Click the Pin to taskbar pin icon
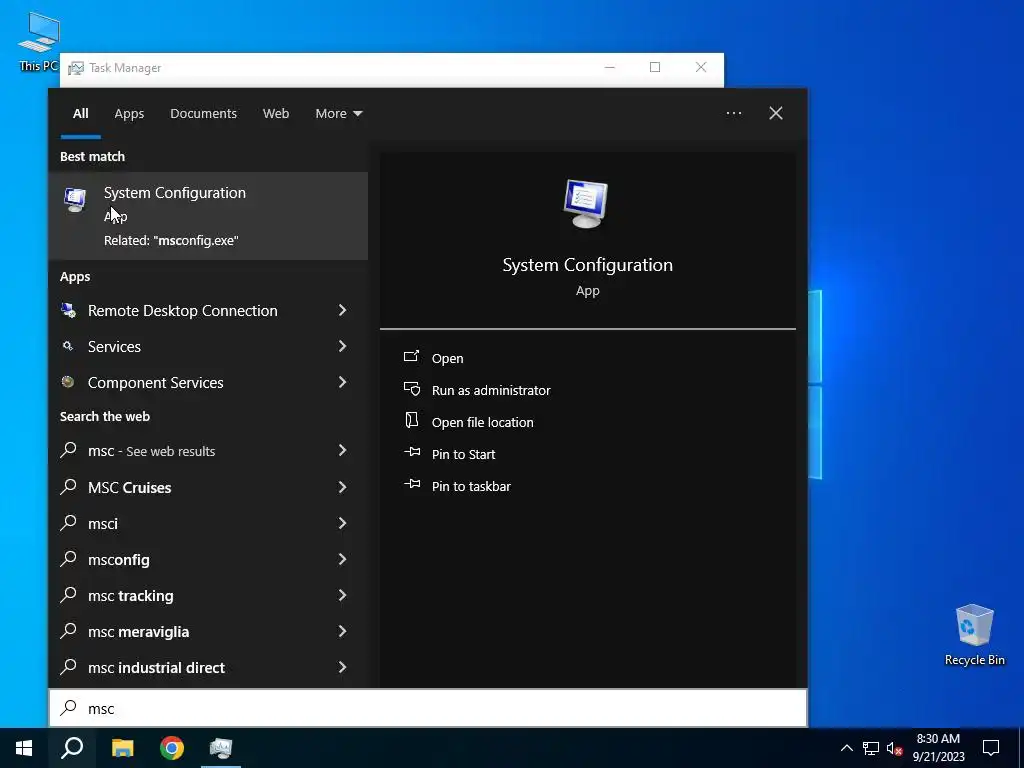The image size is (1024, 768). click(411, 484)
